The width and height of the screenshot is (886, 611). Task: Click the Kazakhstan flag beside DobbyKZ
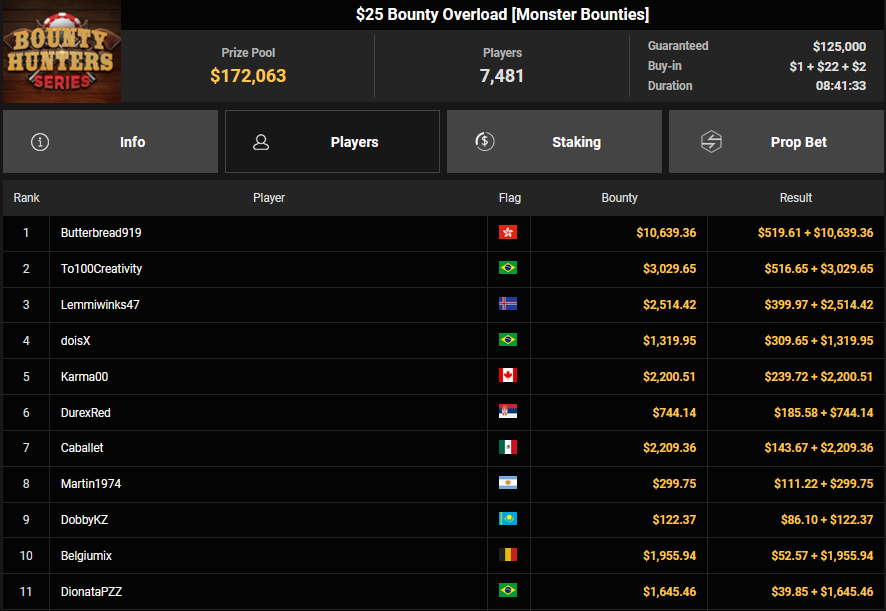508,520
